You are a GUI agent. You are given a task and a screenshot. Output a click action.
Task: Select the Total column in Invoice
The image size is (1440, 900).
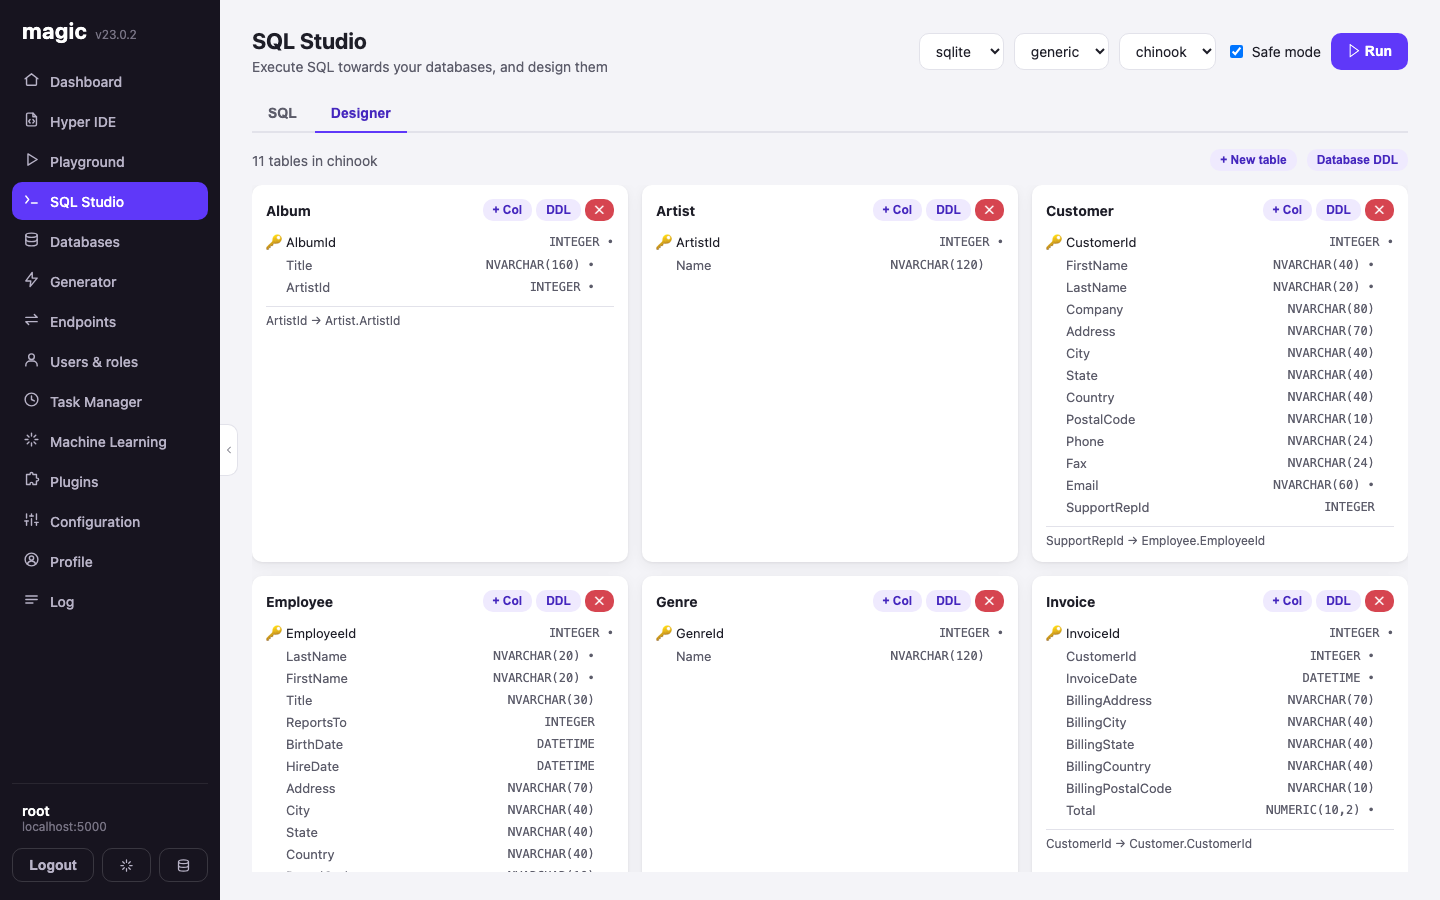click(x=1220, y=810)
